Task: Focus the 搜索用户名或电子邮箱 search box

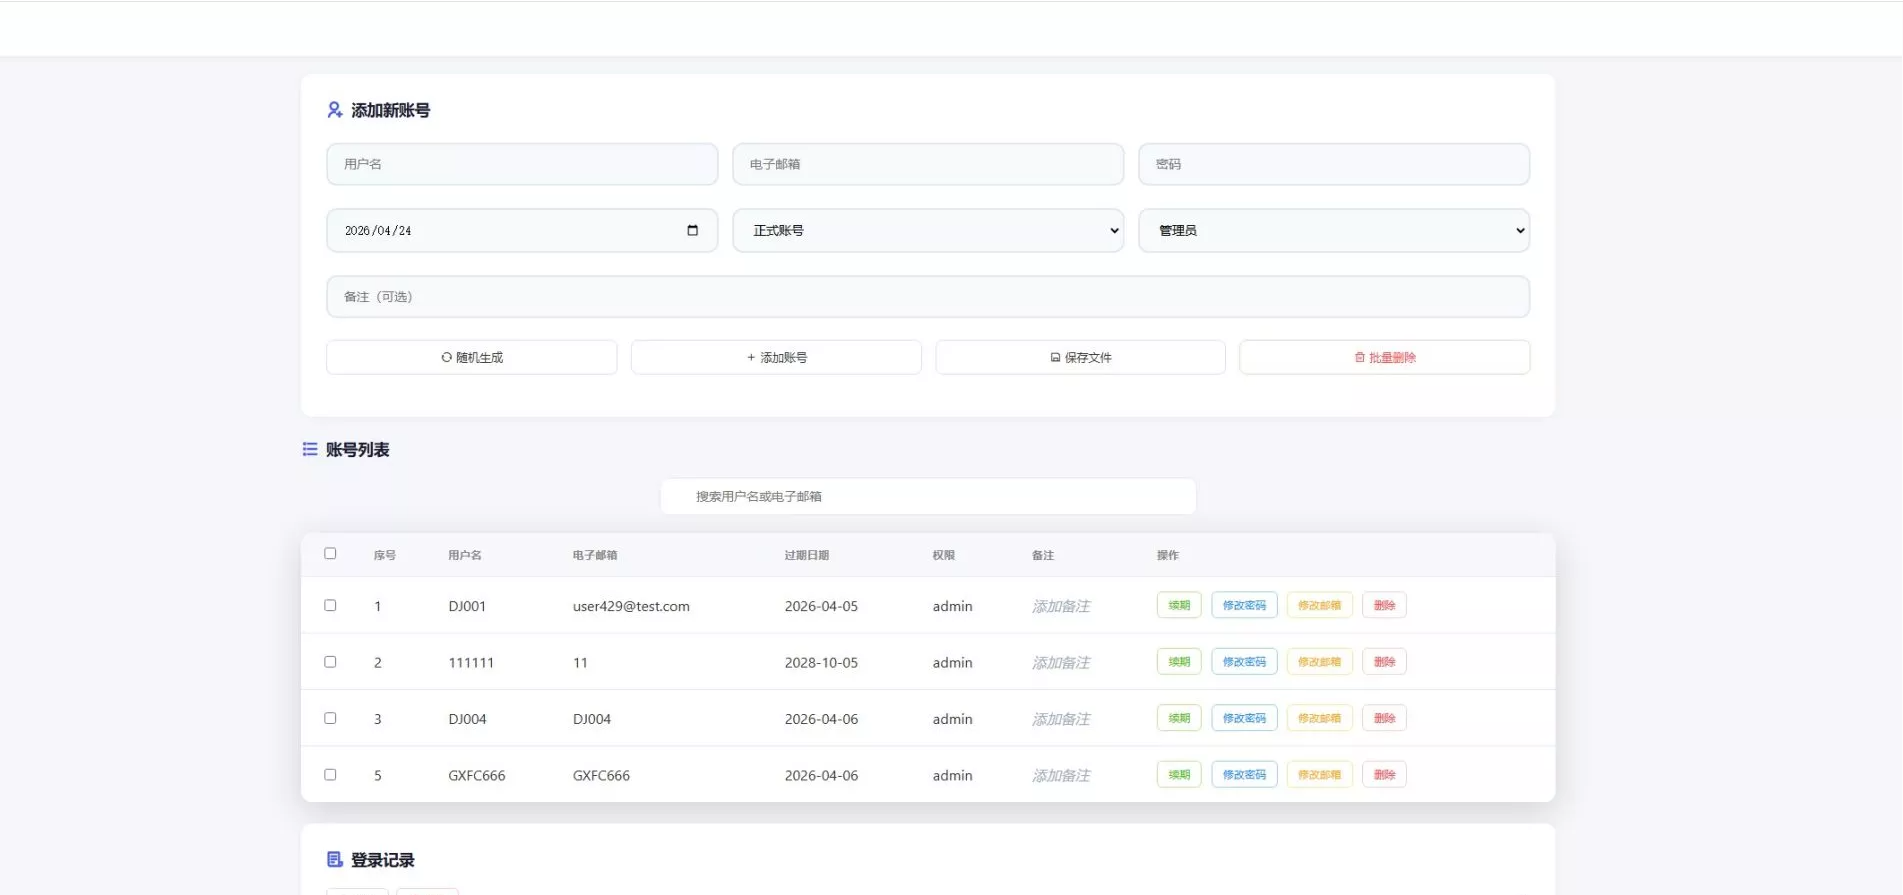Action: click(928, 496)
